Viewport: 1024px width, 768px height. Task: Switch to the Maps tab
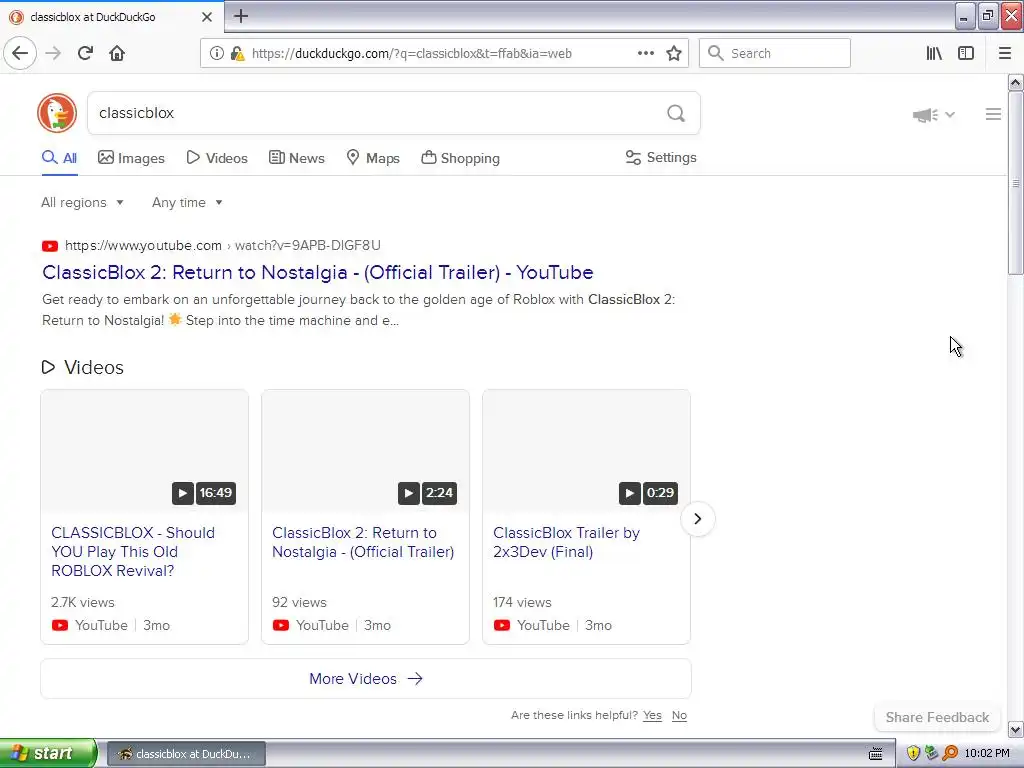pyautogui.click(x=373, y=158)
